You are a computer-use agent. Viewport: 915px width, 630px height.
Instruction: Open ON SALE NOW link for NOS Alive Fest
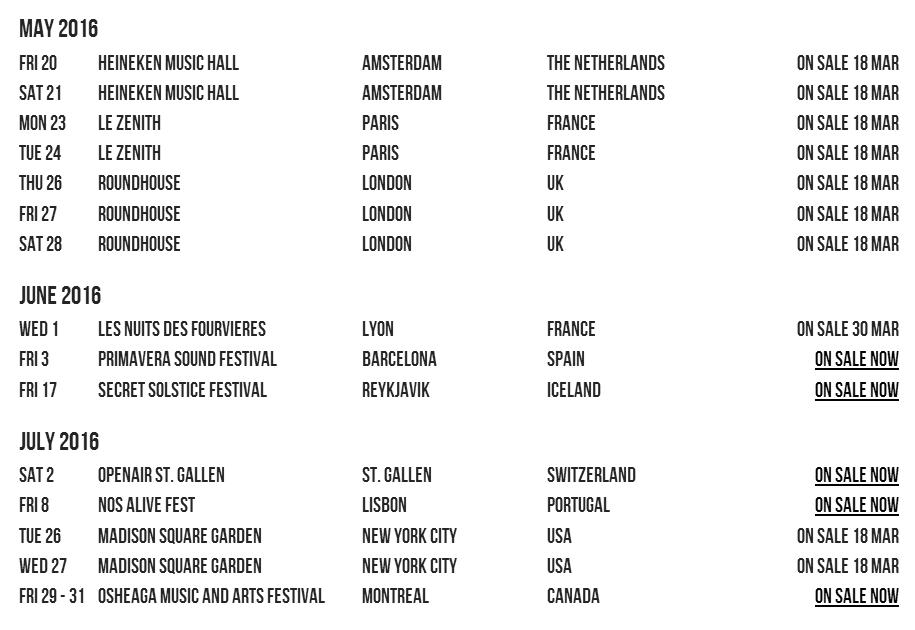pyautogui.click(x=856, y=505)
